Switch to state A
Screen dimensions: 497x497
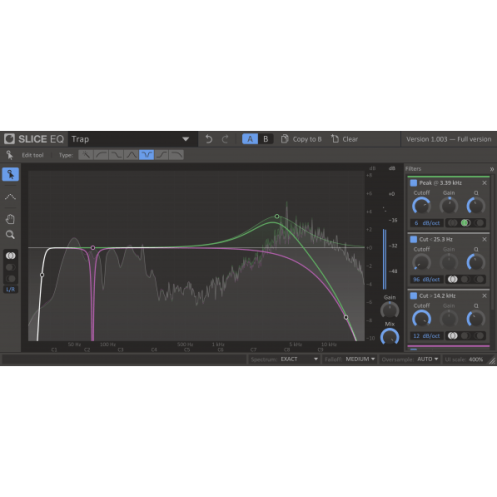click(x=250, y=139)
